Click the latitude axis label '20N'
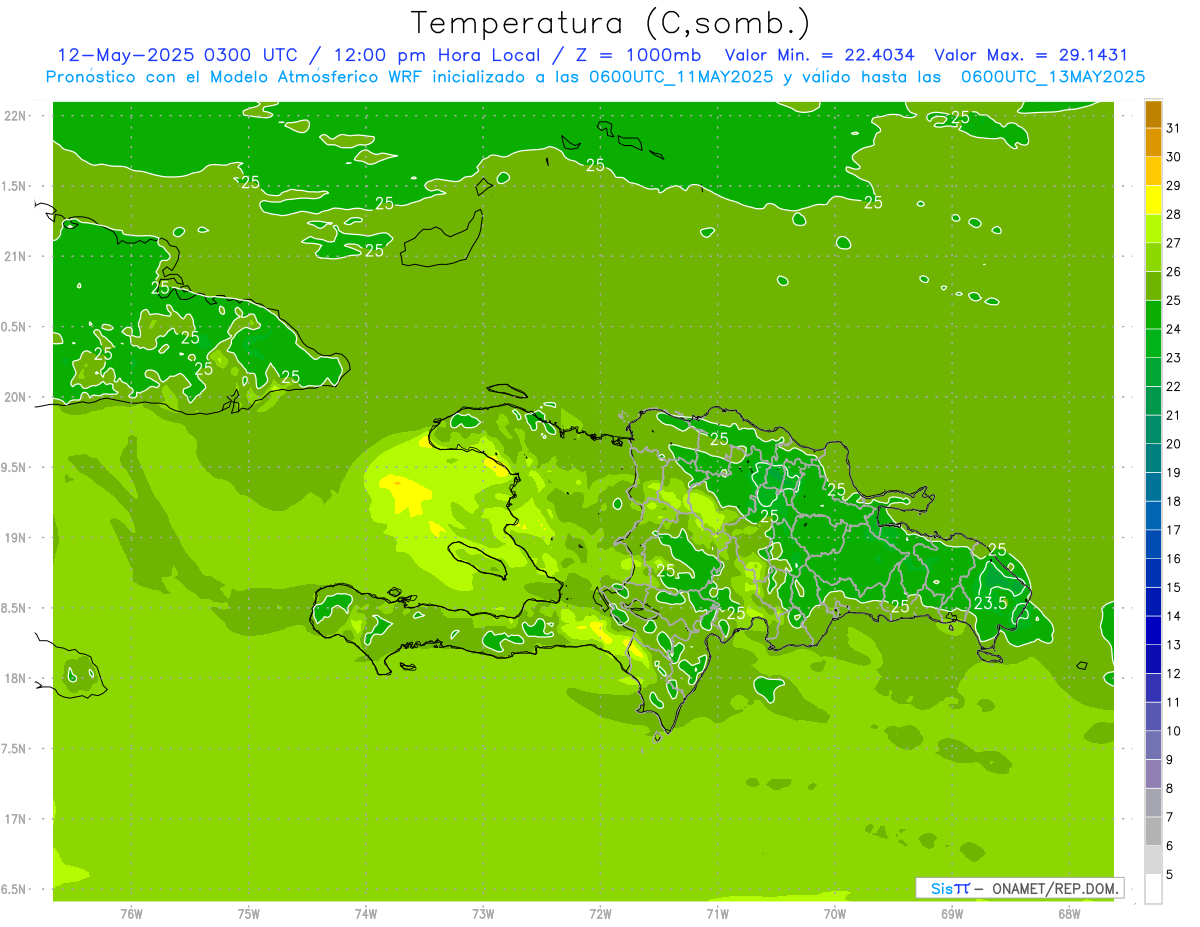This screenshot has width=1200, height=927. (16, 397)
